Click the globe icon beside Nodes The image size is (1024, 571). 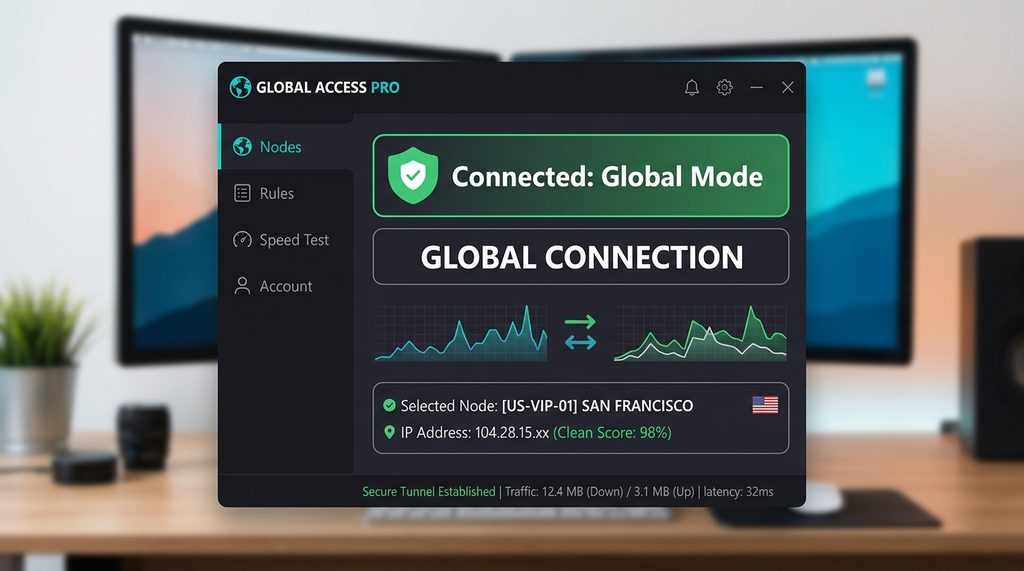coord(242,146)
